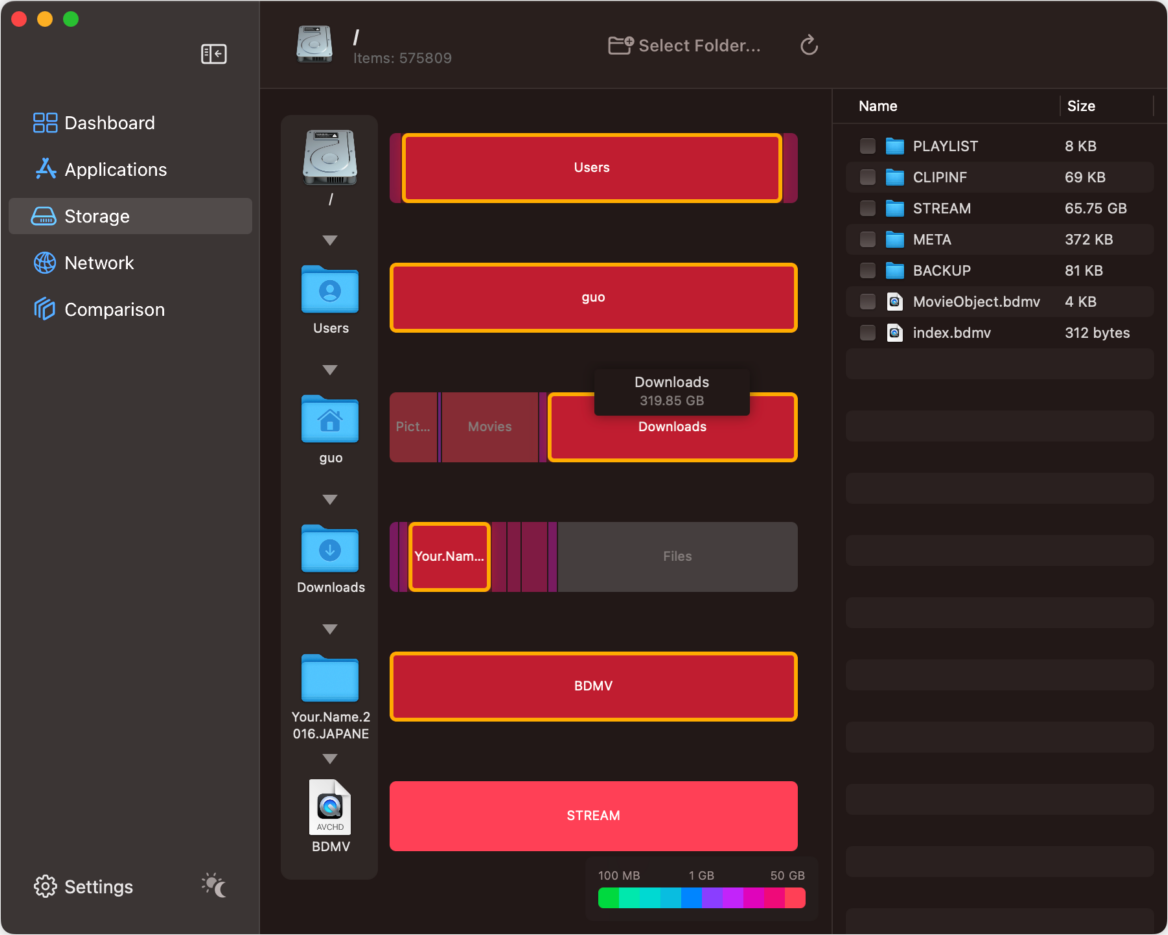Click the STREAM bar at the bottom
Screen dimensions: 1168x935
click(594, 816)
